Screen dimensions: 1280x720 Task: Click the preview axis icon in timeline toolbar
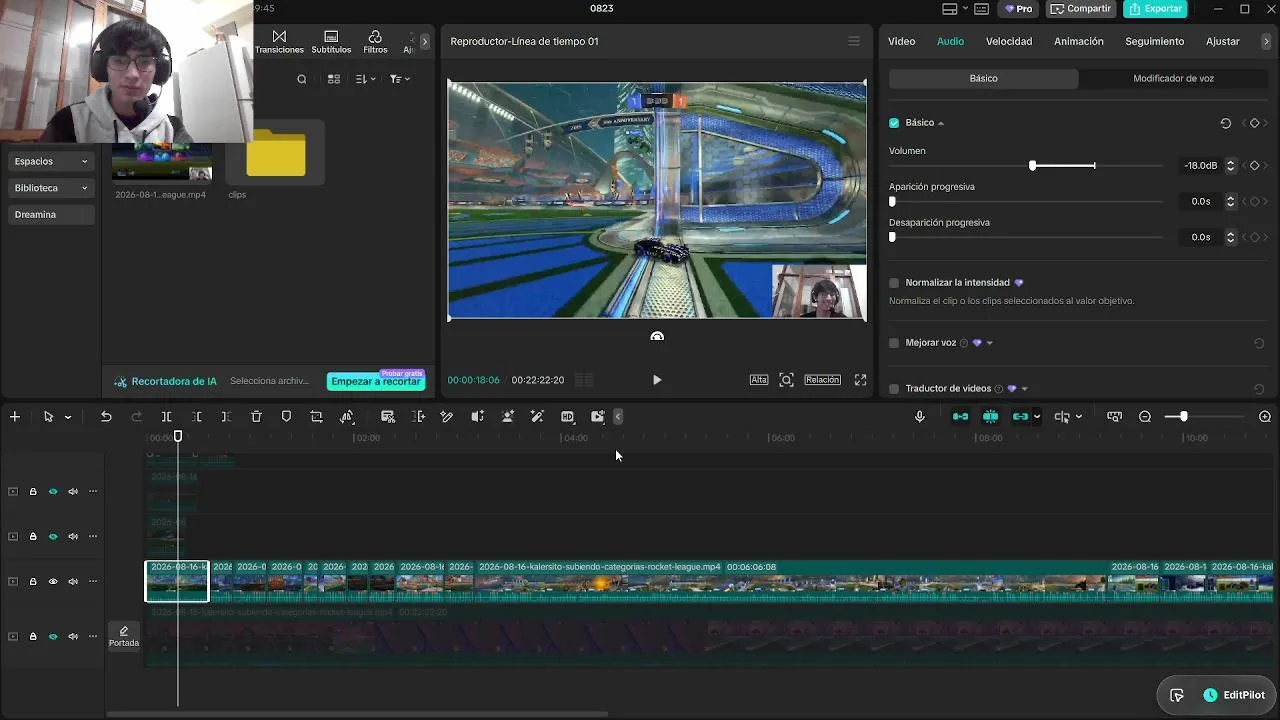tap(1062, 417)
